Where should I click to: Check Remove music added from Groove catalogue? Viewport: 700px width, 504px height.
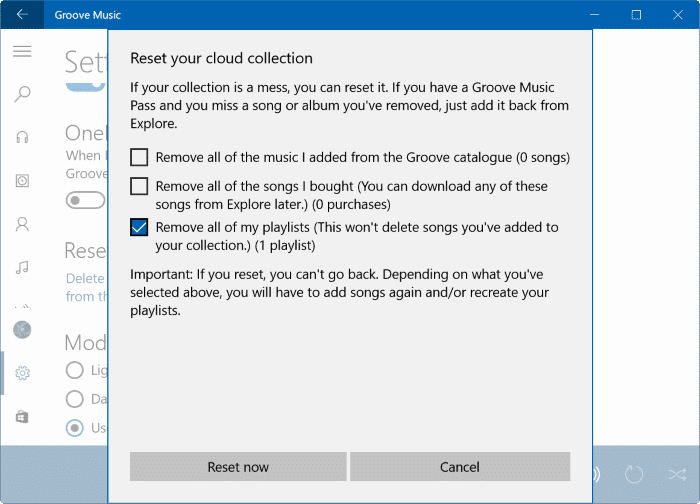[139, 157]
